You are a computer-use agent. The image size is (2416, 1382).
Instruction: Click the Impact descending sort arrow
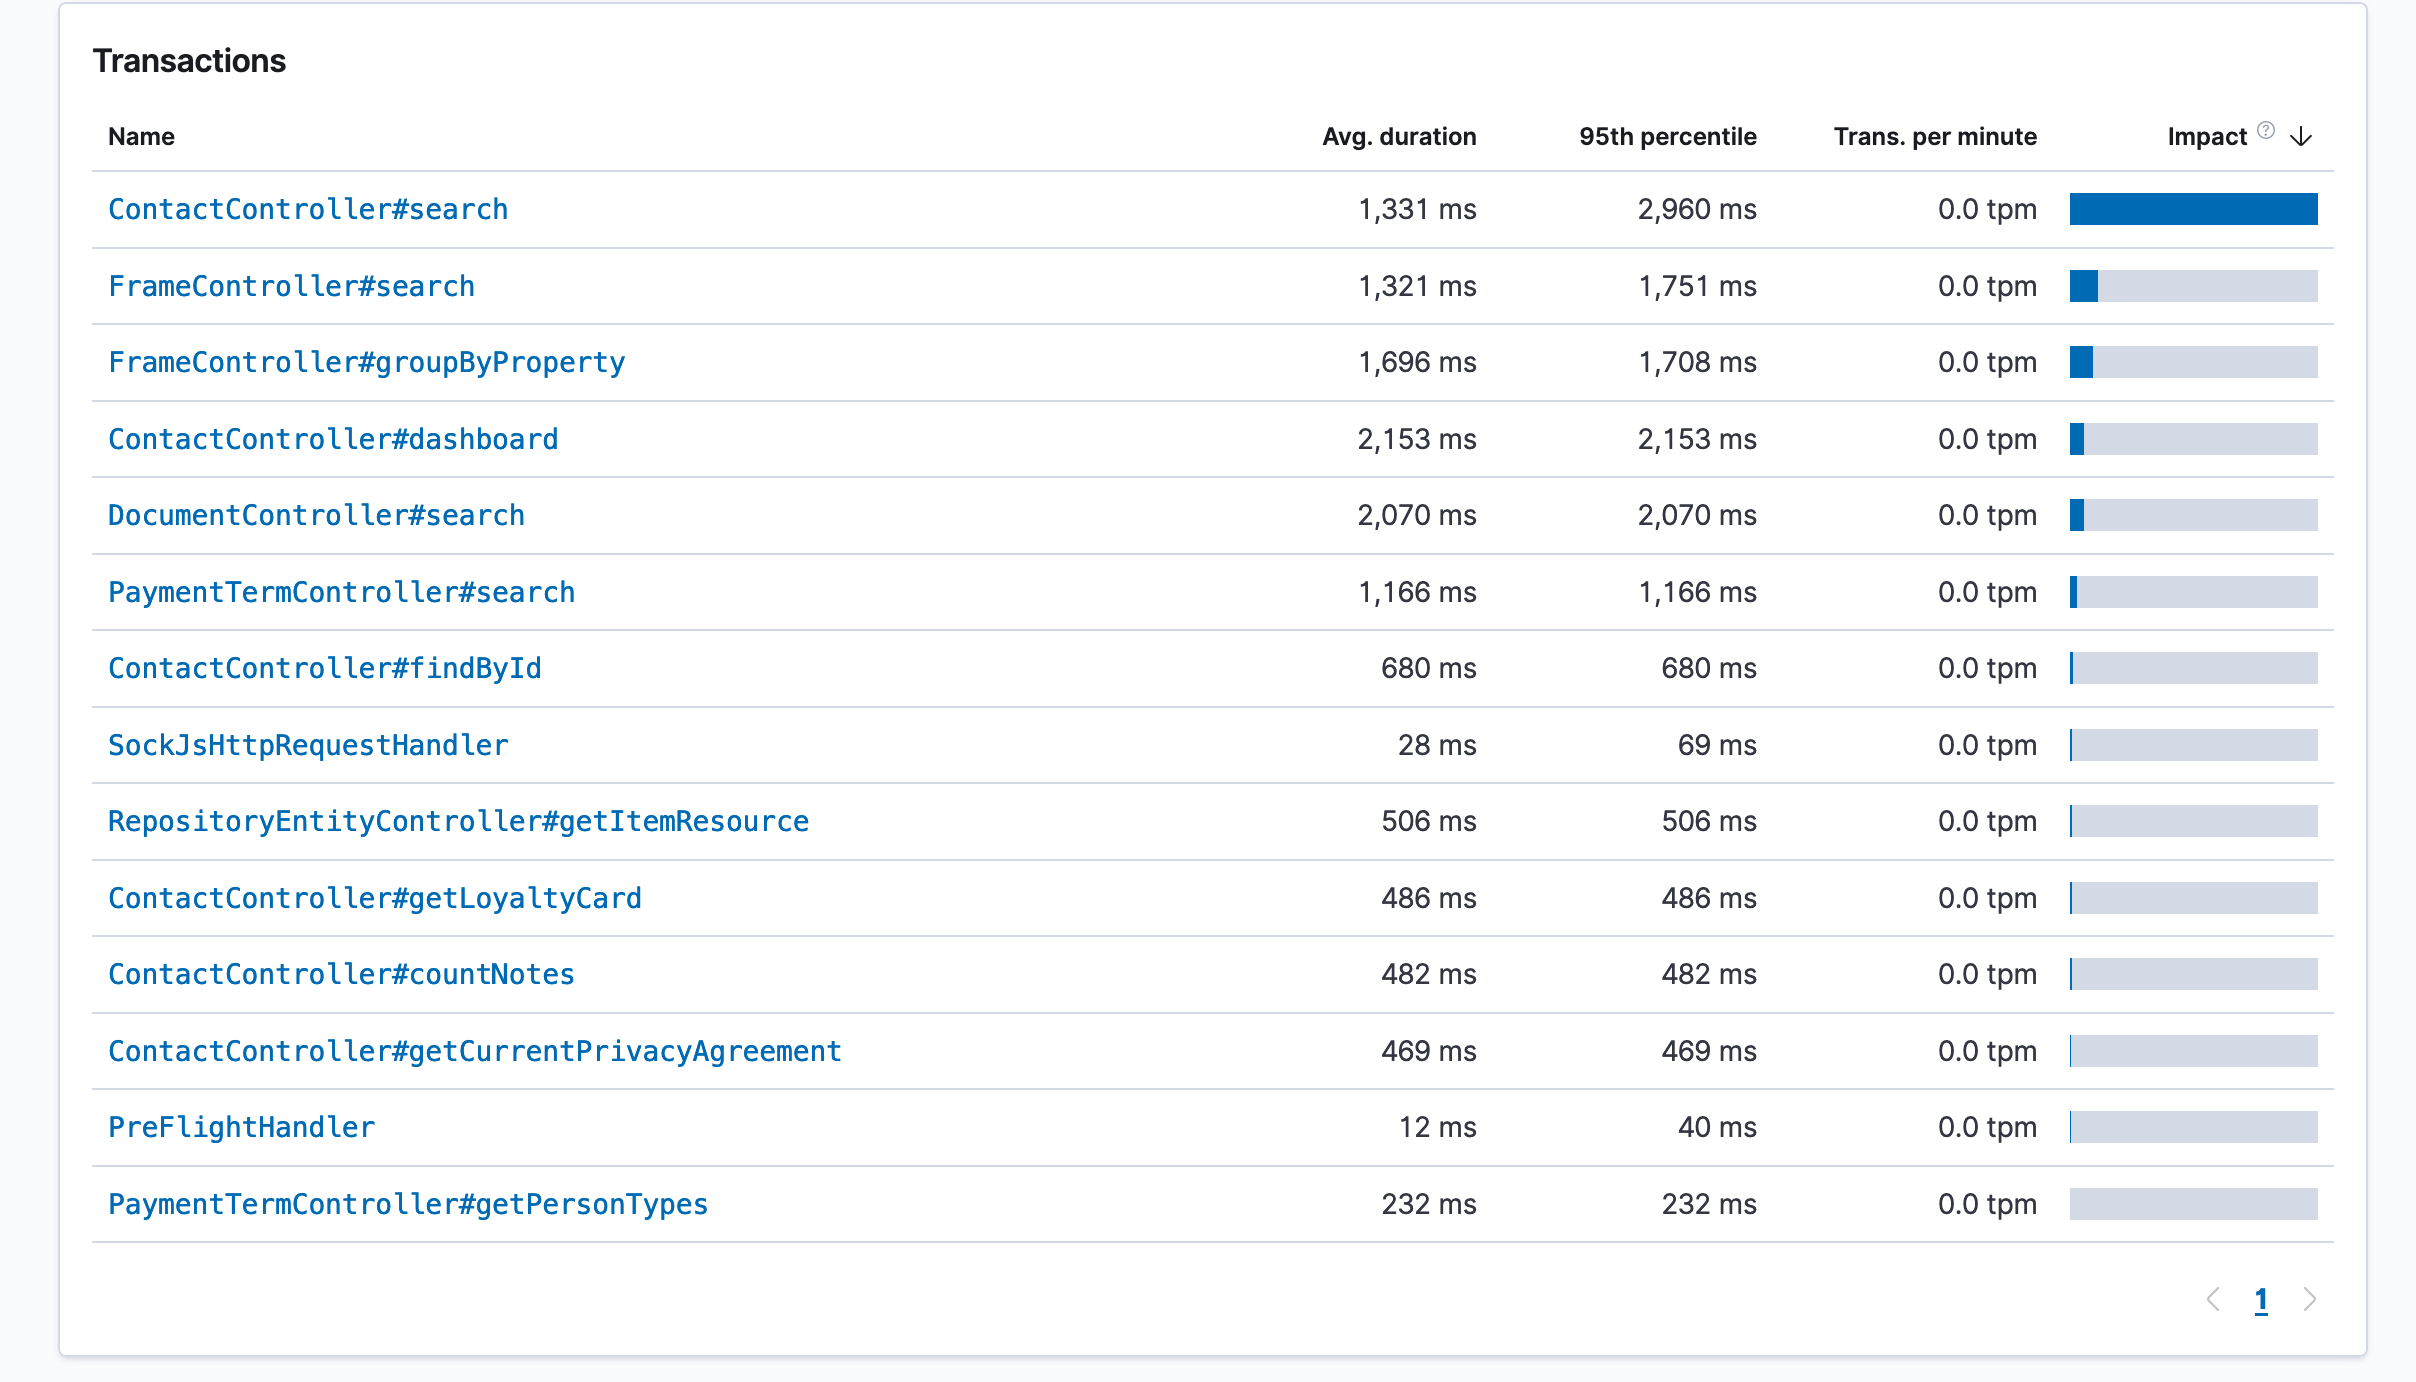[2301, 137]
